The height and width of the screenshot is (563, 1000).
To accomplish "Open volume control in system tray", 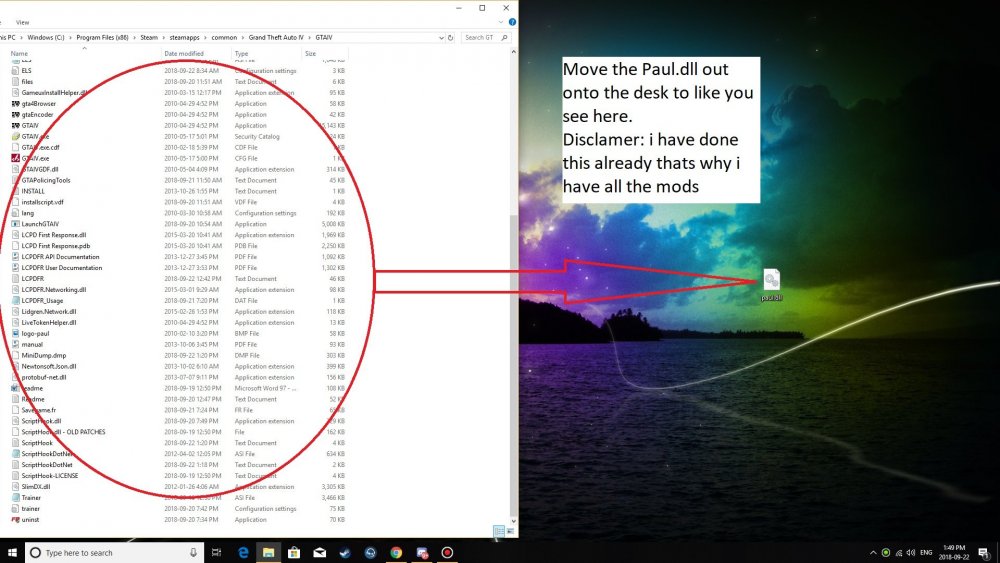I will click(911, 553).
